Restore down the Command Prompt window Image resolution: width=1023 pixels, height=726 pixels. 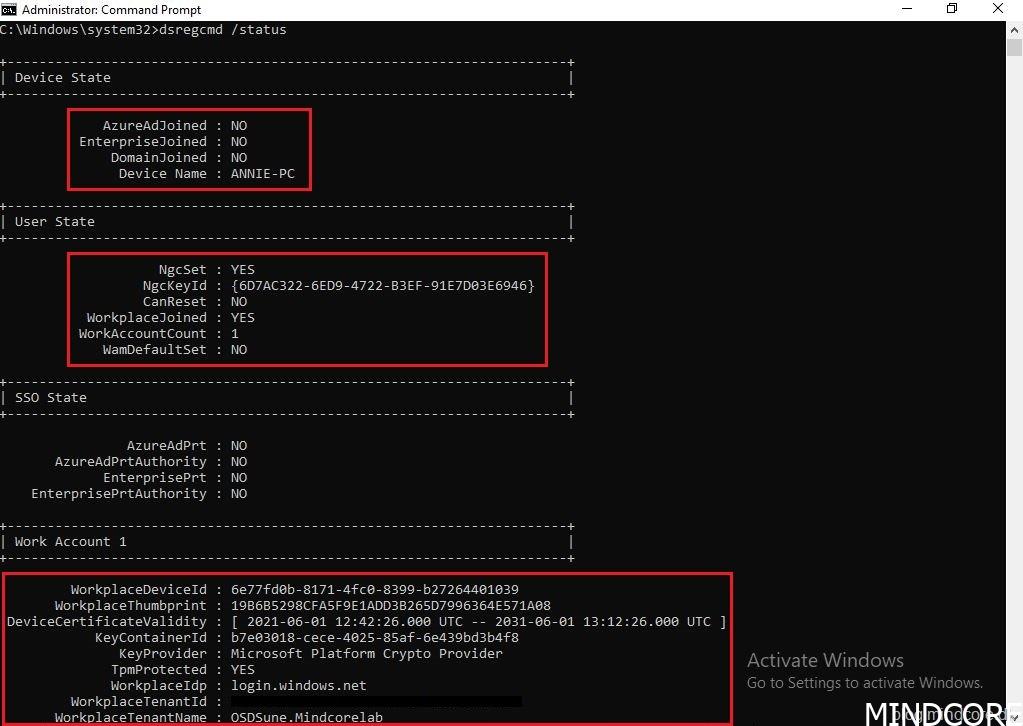tap(952, 9)
